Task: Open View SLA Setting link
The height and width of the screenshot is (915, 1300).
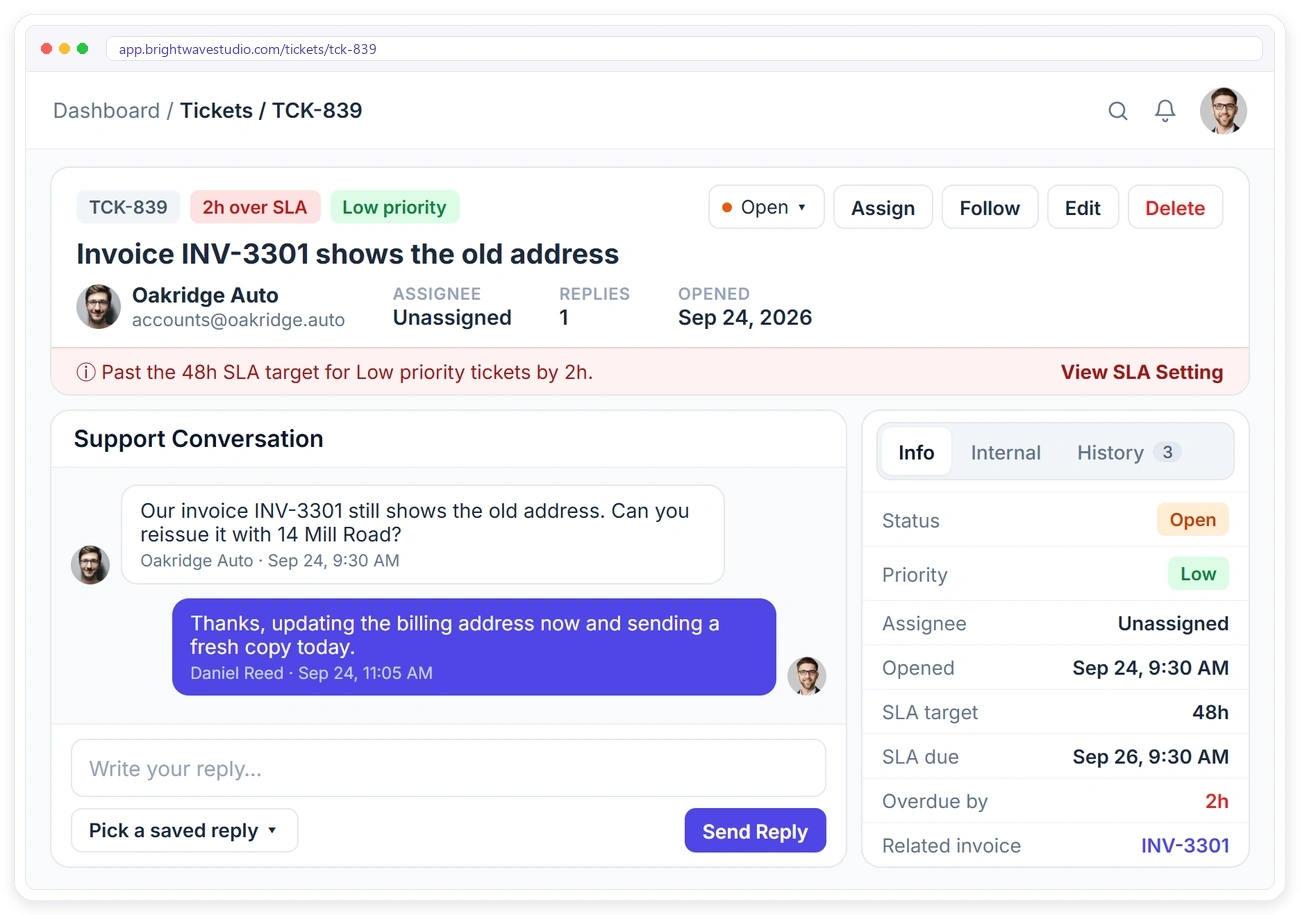Action: point(1142,372)
